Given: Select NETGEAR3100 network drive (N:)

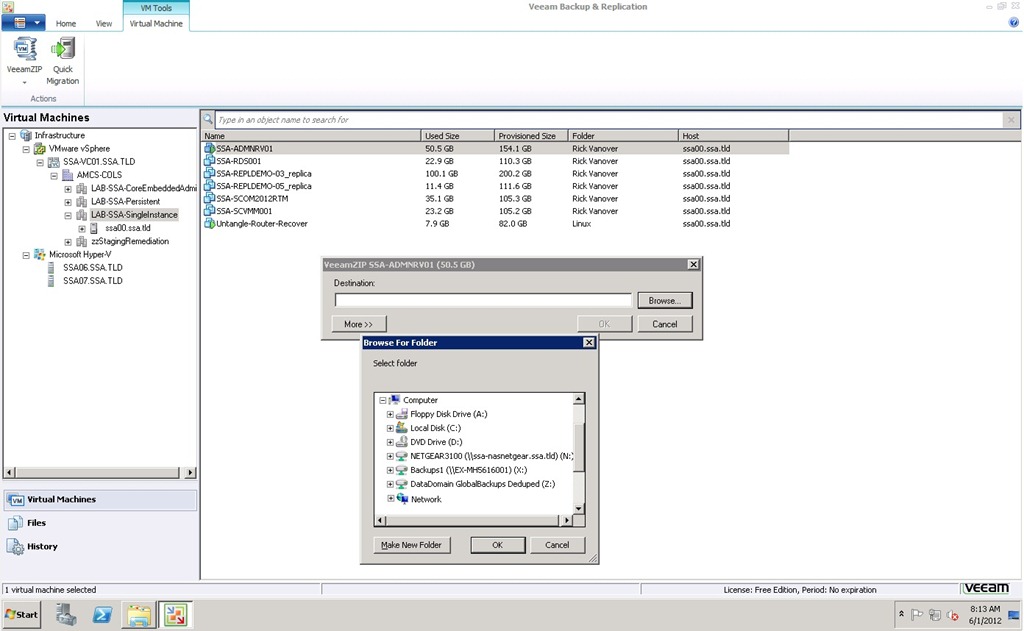Looking at the screenshot, I should point(491,456).
